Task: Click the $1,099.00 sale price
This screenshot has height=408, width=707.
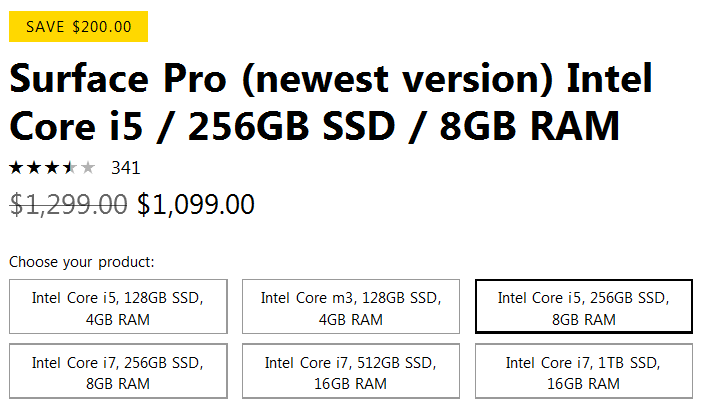Action: 196,205
